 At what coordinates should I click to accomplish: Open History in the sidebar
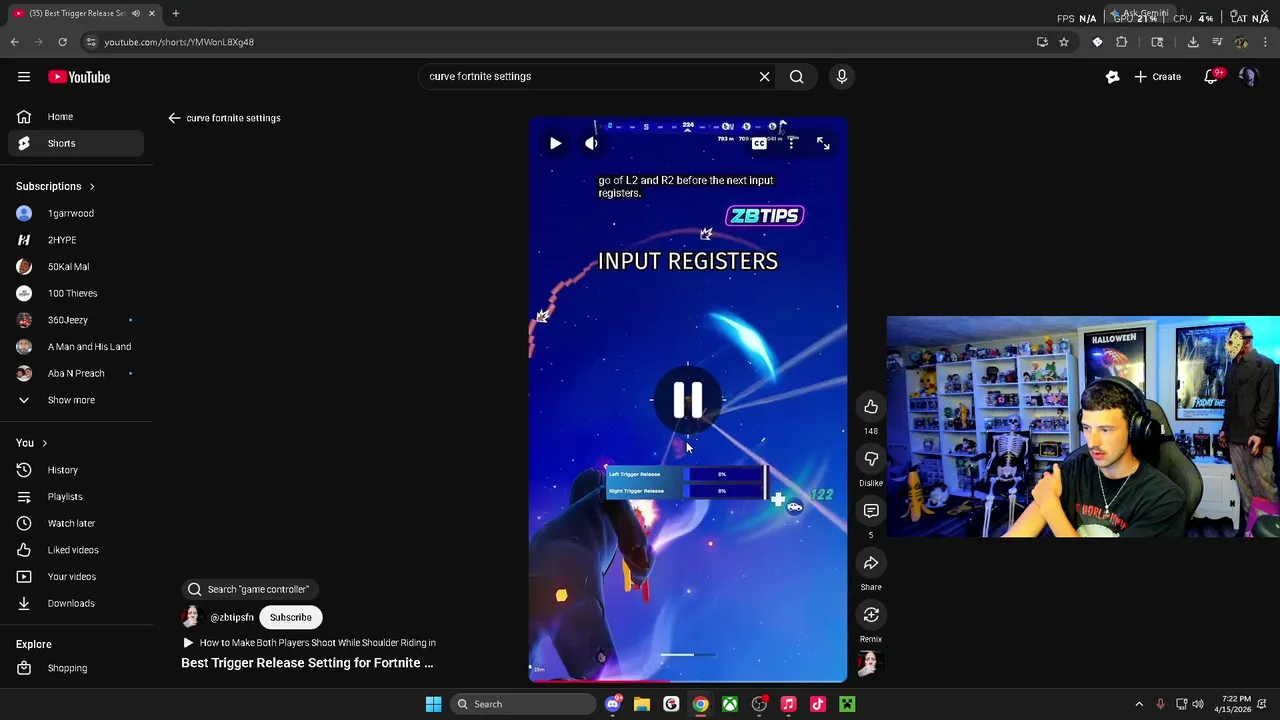pyautogui.click(x=76, y=470)
